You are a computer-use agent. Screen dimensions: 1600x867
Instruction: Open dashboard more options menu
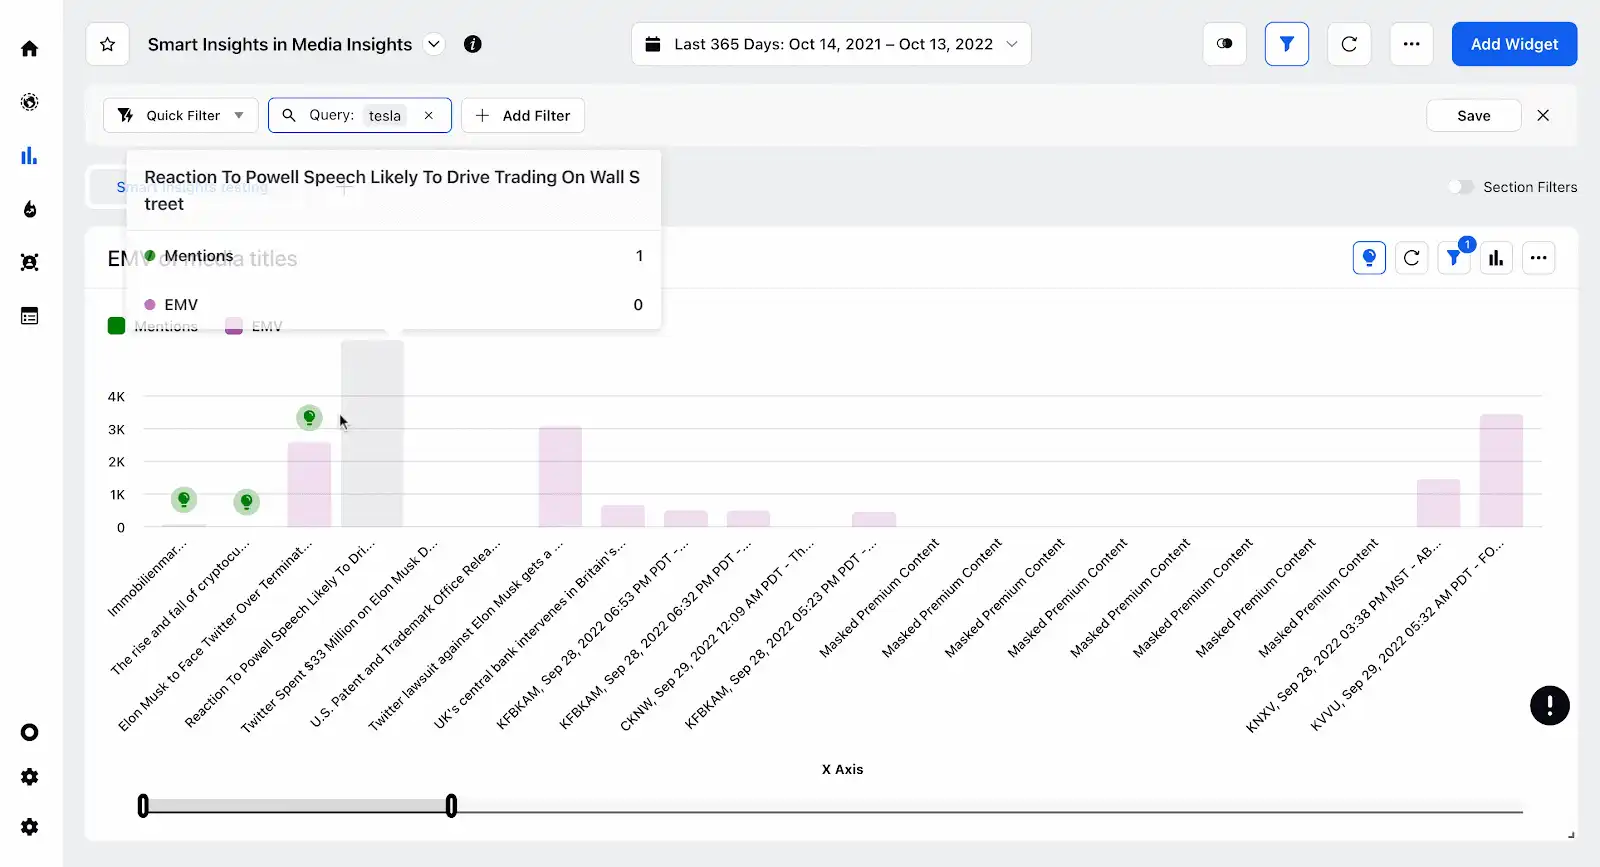pos(1411,44)
